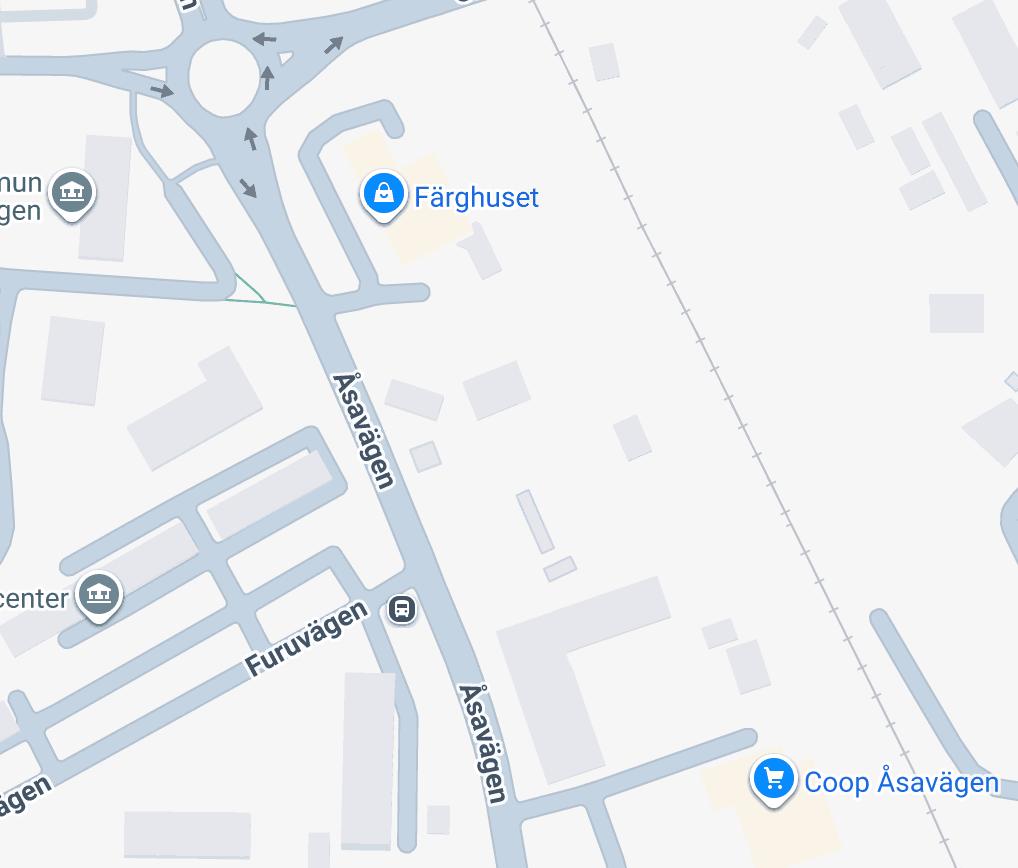Screen dimensions: 1018x868
Task: Select the Furuvägen street label
Action: pos(306,638)
